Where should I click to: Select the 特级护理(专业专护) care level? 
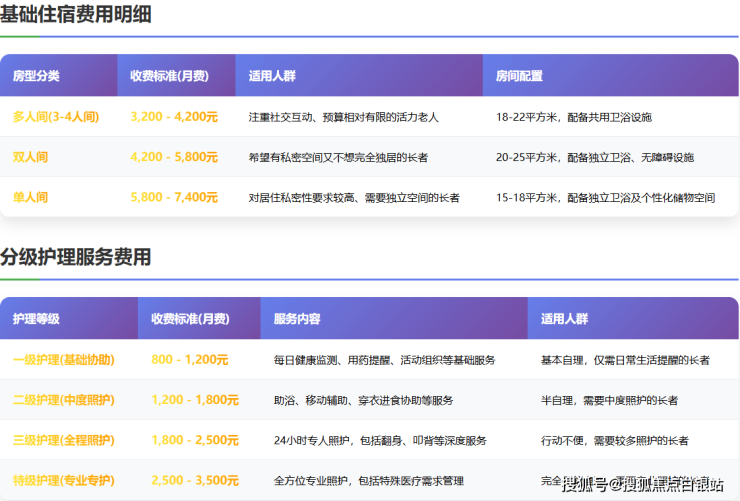pos(63,480)
